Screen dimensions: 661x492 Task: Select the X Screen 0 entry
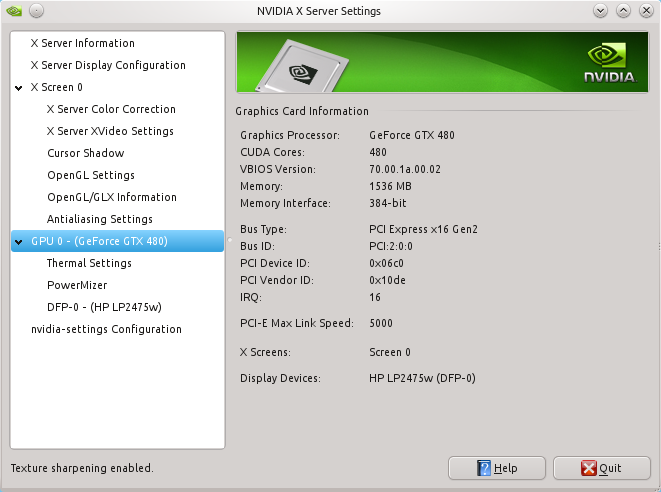56,87
